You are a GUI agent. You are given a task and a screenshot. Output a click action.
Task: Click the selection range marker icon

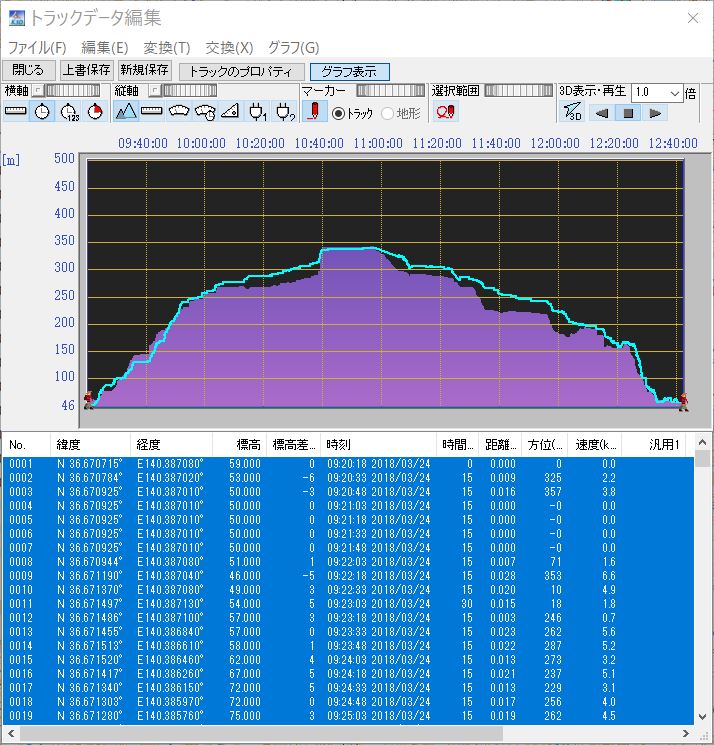point(446,112)
